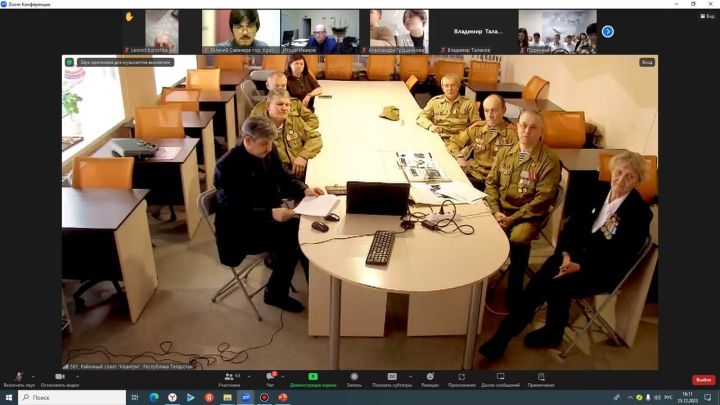Screen dimensions: 720x405
Task: Open Notes (Примечания) in toolbar
Action: point(541,380)
